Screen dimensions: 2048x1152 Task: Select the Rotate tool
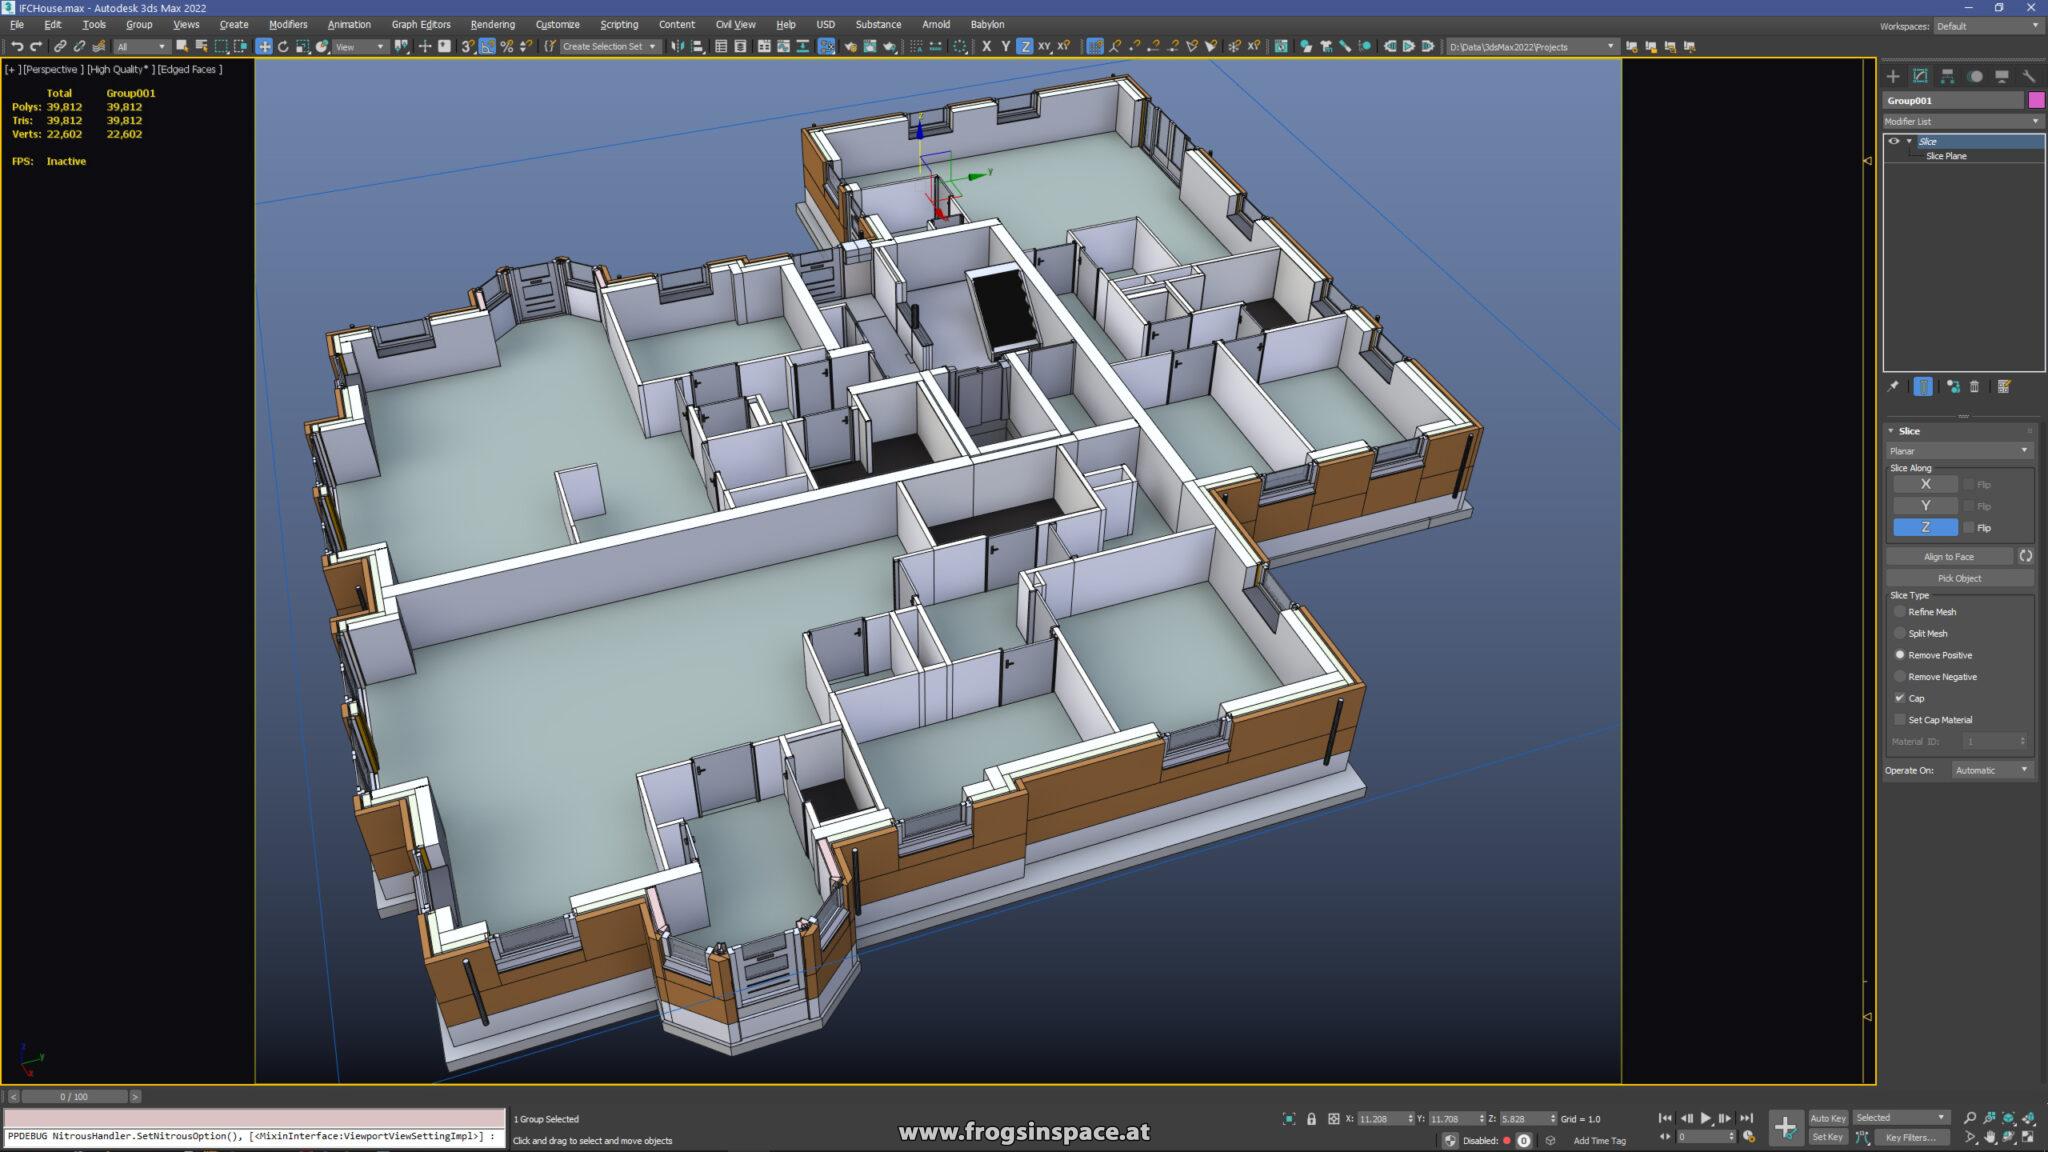pos(282,46)
